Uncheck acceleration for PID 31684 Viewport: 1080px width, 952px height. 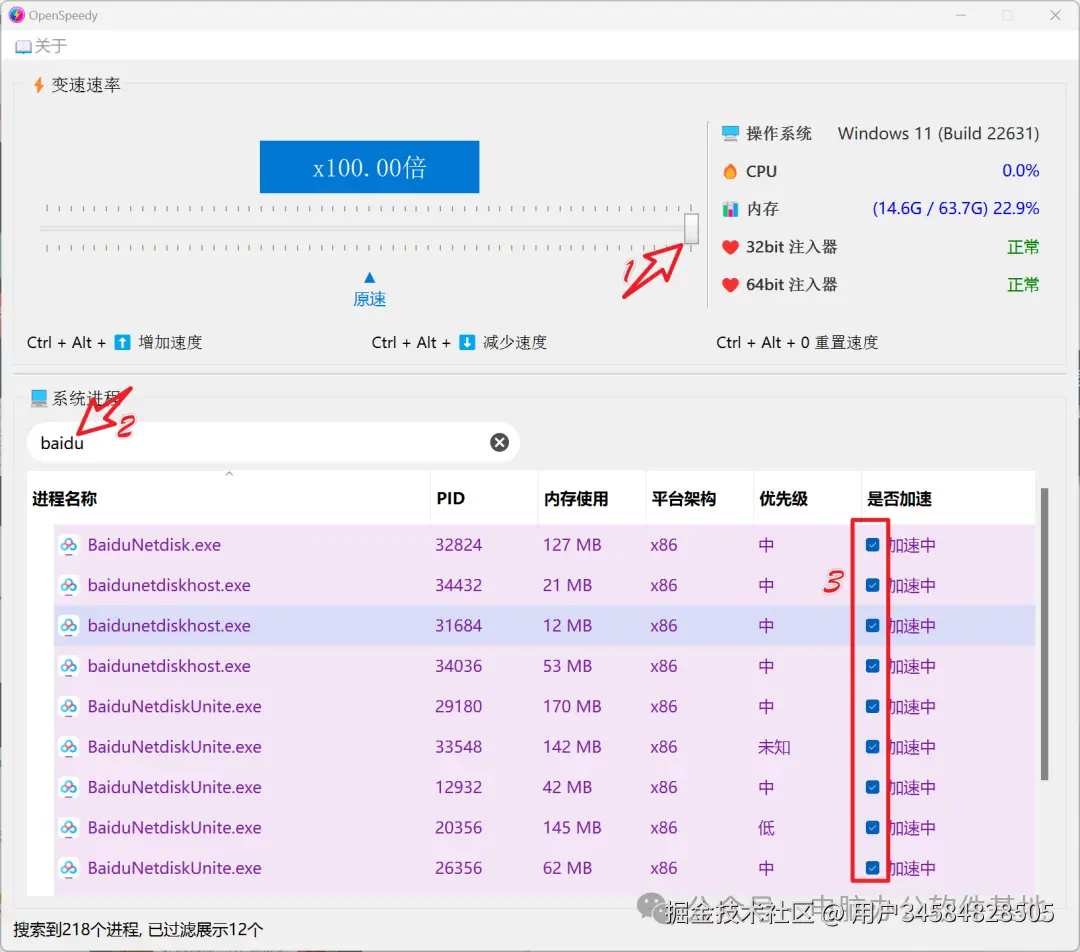[x=872, y=625]
